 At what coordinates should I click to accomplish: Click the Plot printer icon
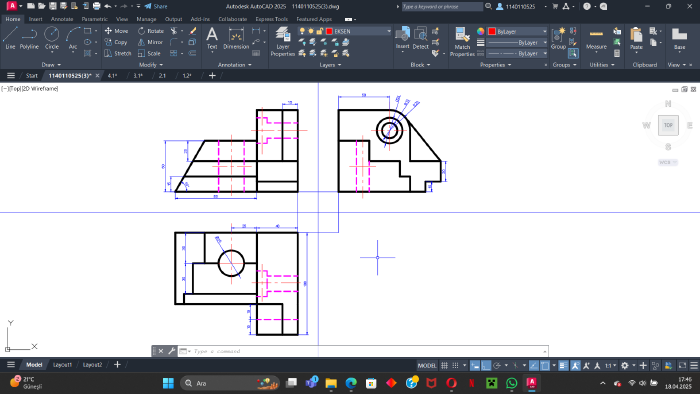[x=96, y=6]
